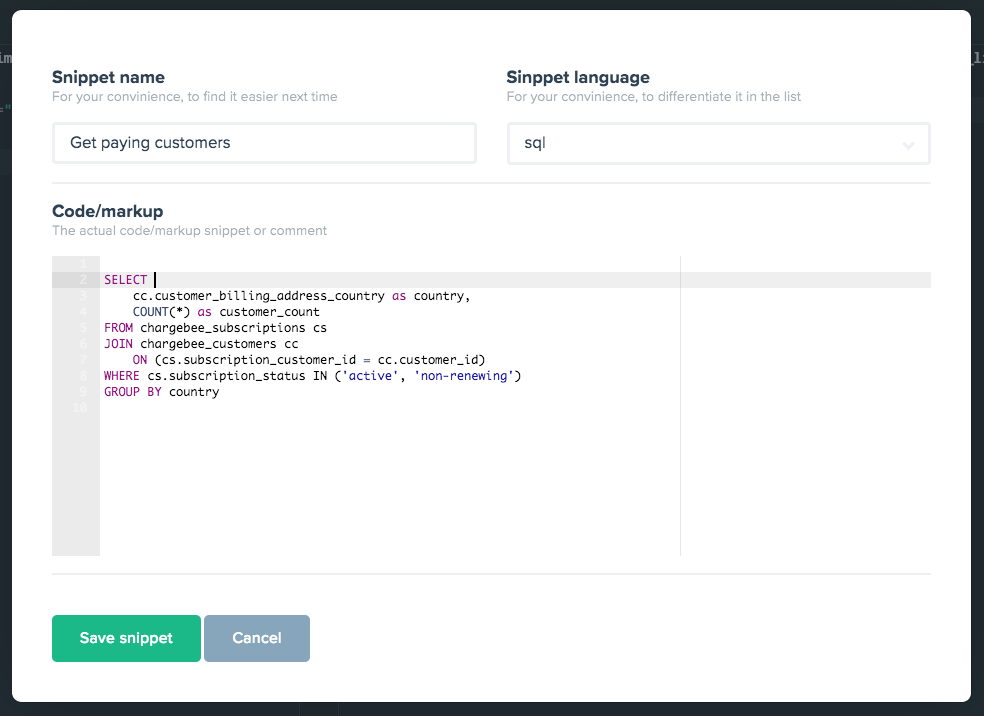Click the Cancel button
Screen dimensions: 984x716
(257, 638)
